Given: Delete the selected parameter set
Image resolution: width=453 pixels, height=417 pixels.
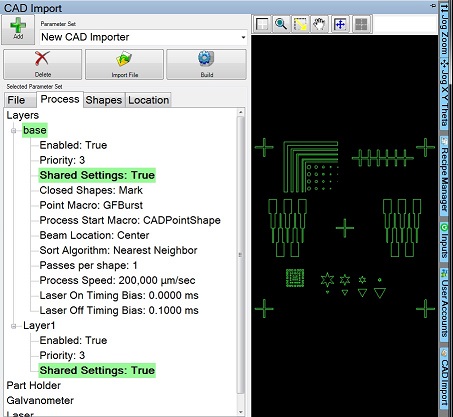Looking at the screenshot, I should pyautogui.click(x=43, y=64).
